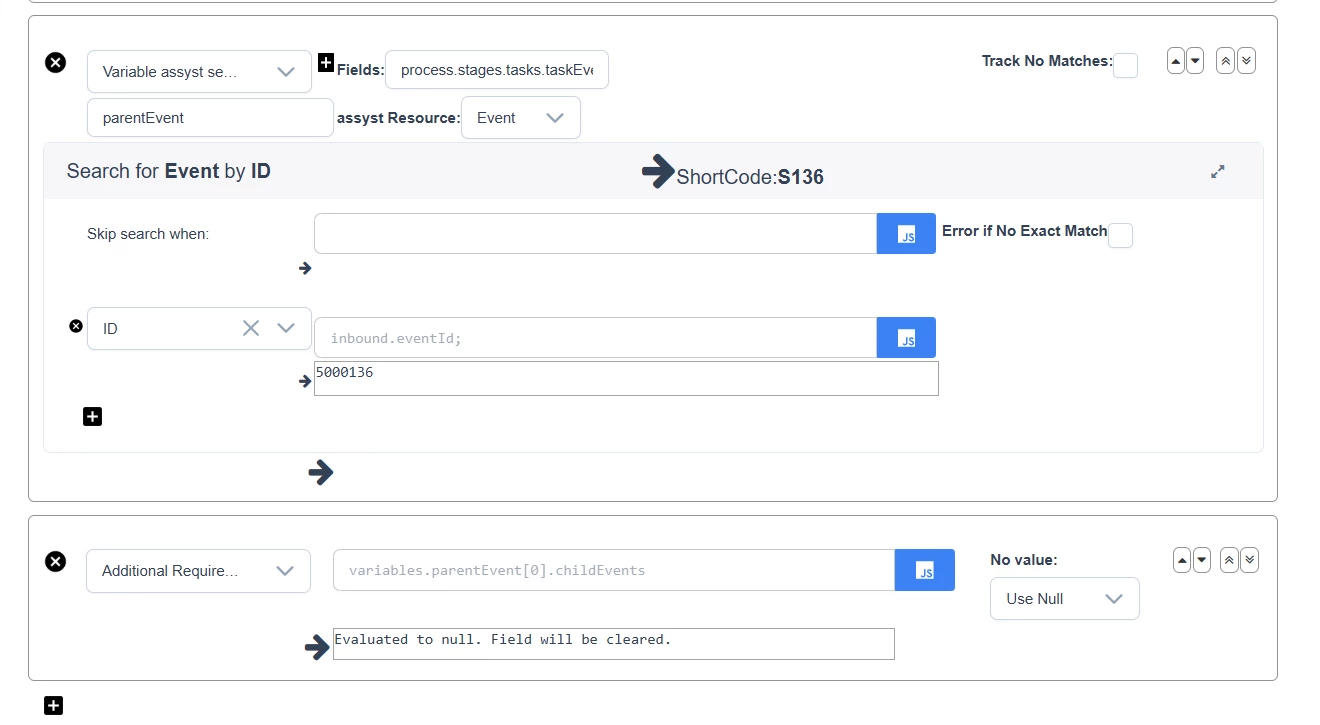This screenshot has width=1320, height=725.
Task: Add a new search criterion under ID
Action: [92, 416]
